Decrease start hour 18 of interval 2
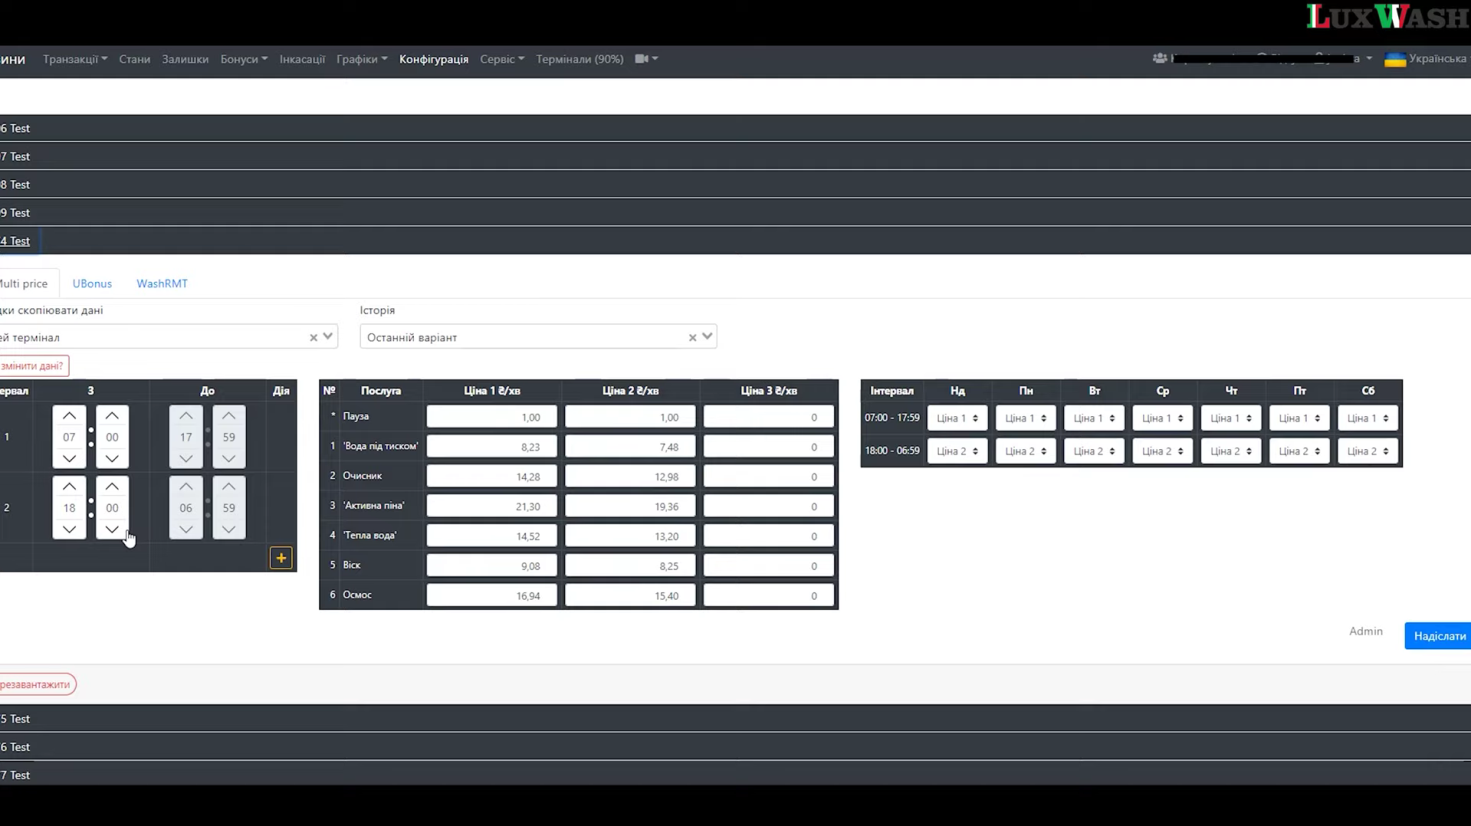The height and width of the screenshot is (826, 1471). (x=69, y=529)
